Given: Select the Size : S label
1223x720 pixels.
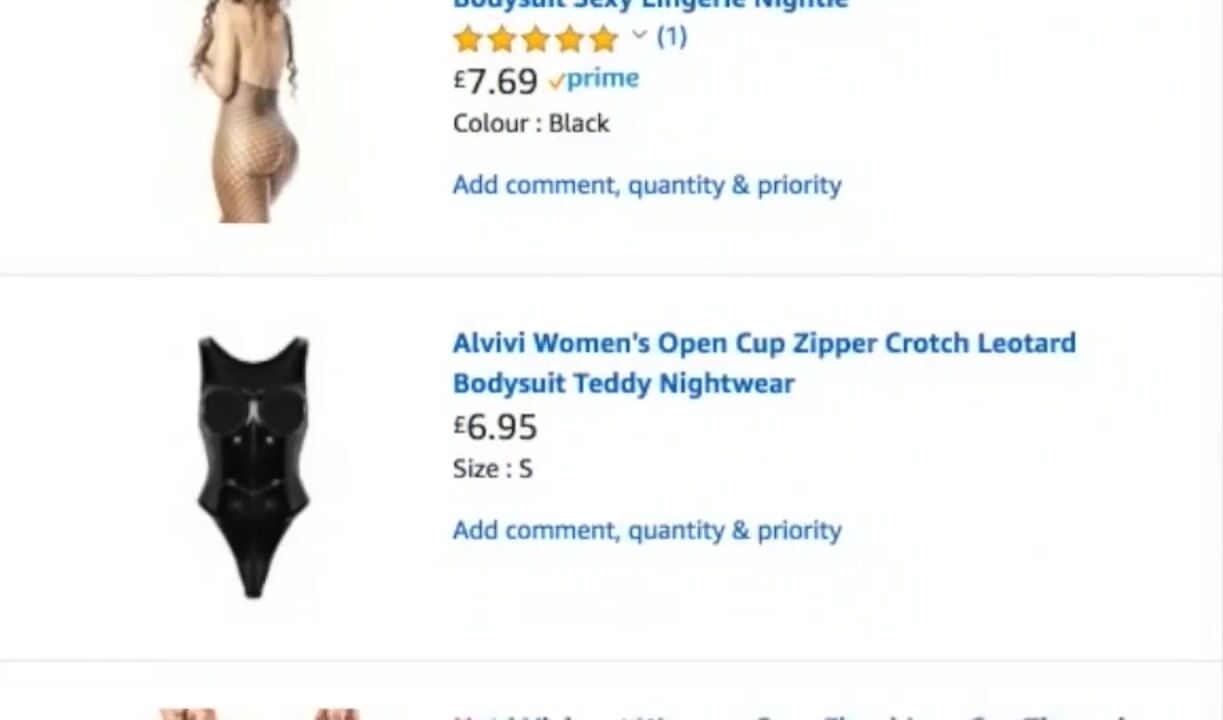Looking at the screenshot, I should 492,468.
